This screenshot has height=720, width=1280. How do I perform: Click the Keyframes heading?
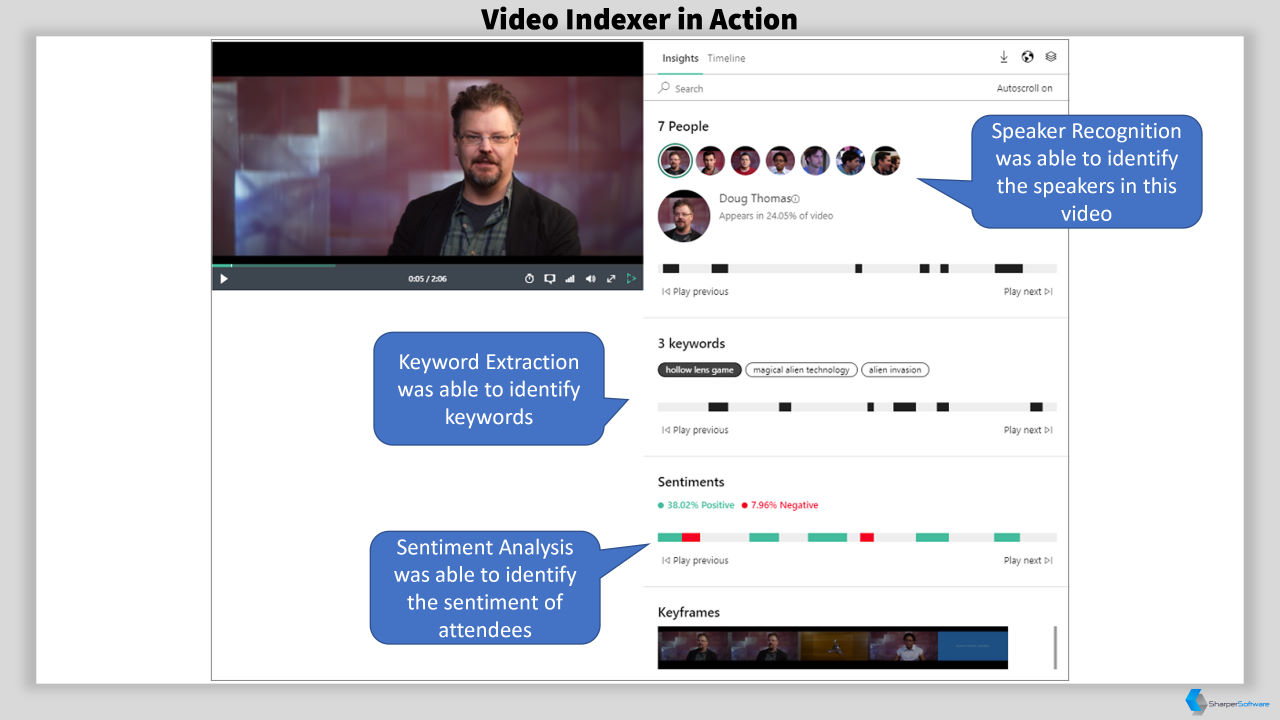[689, 613]
